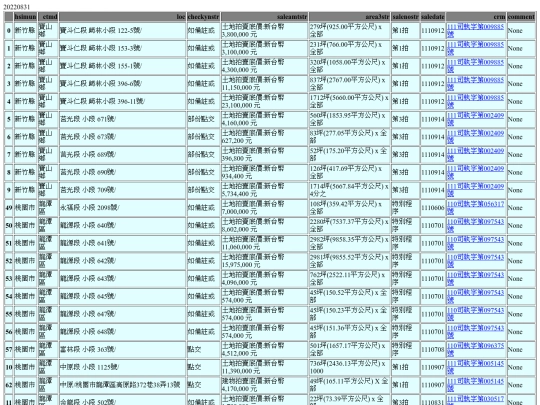Open crm link in row 54

click(475, 297)
